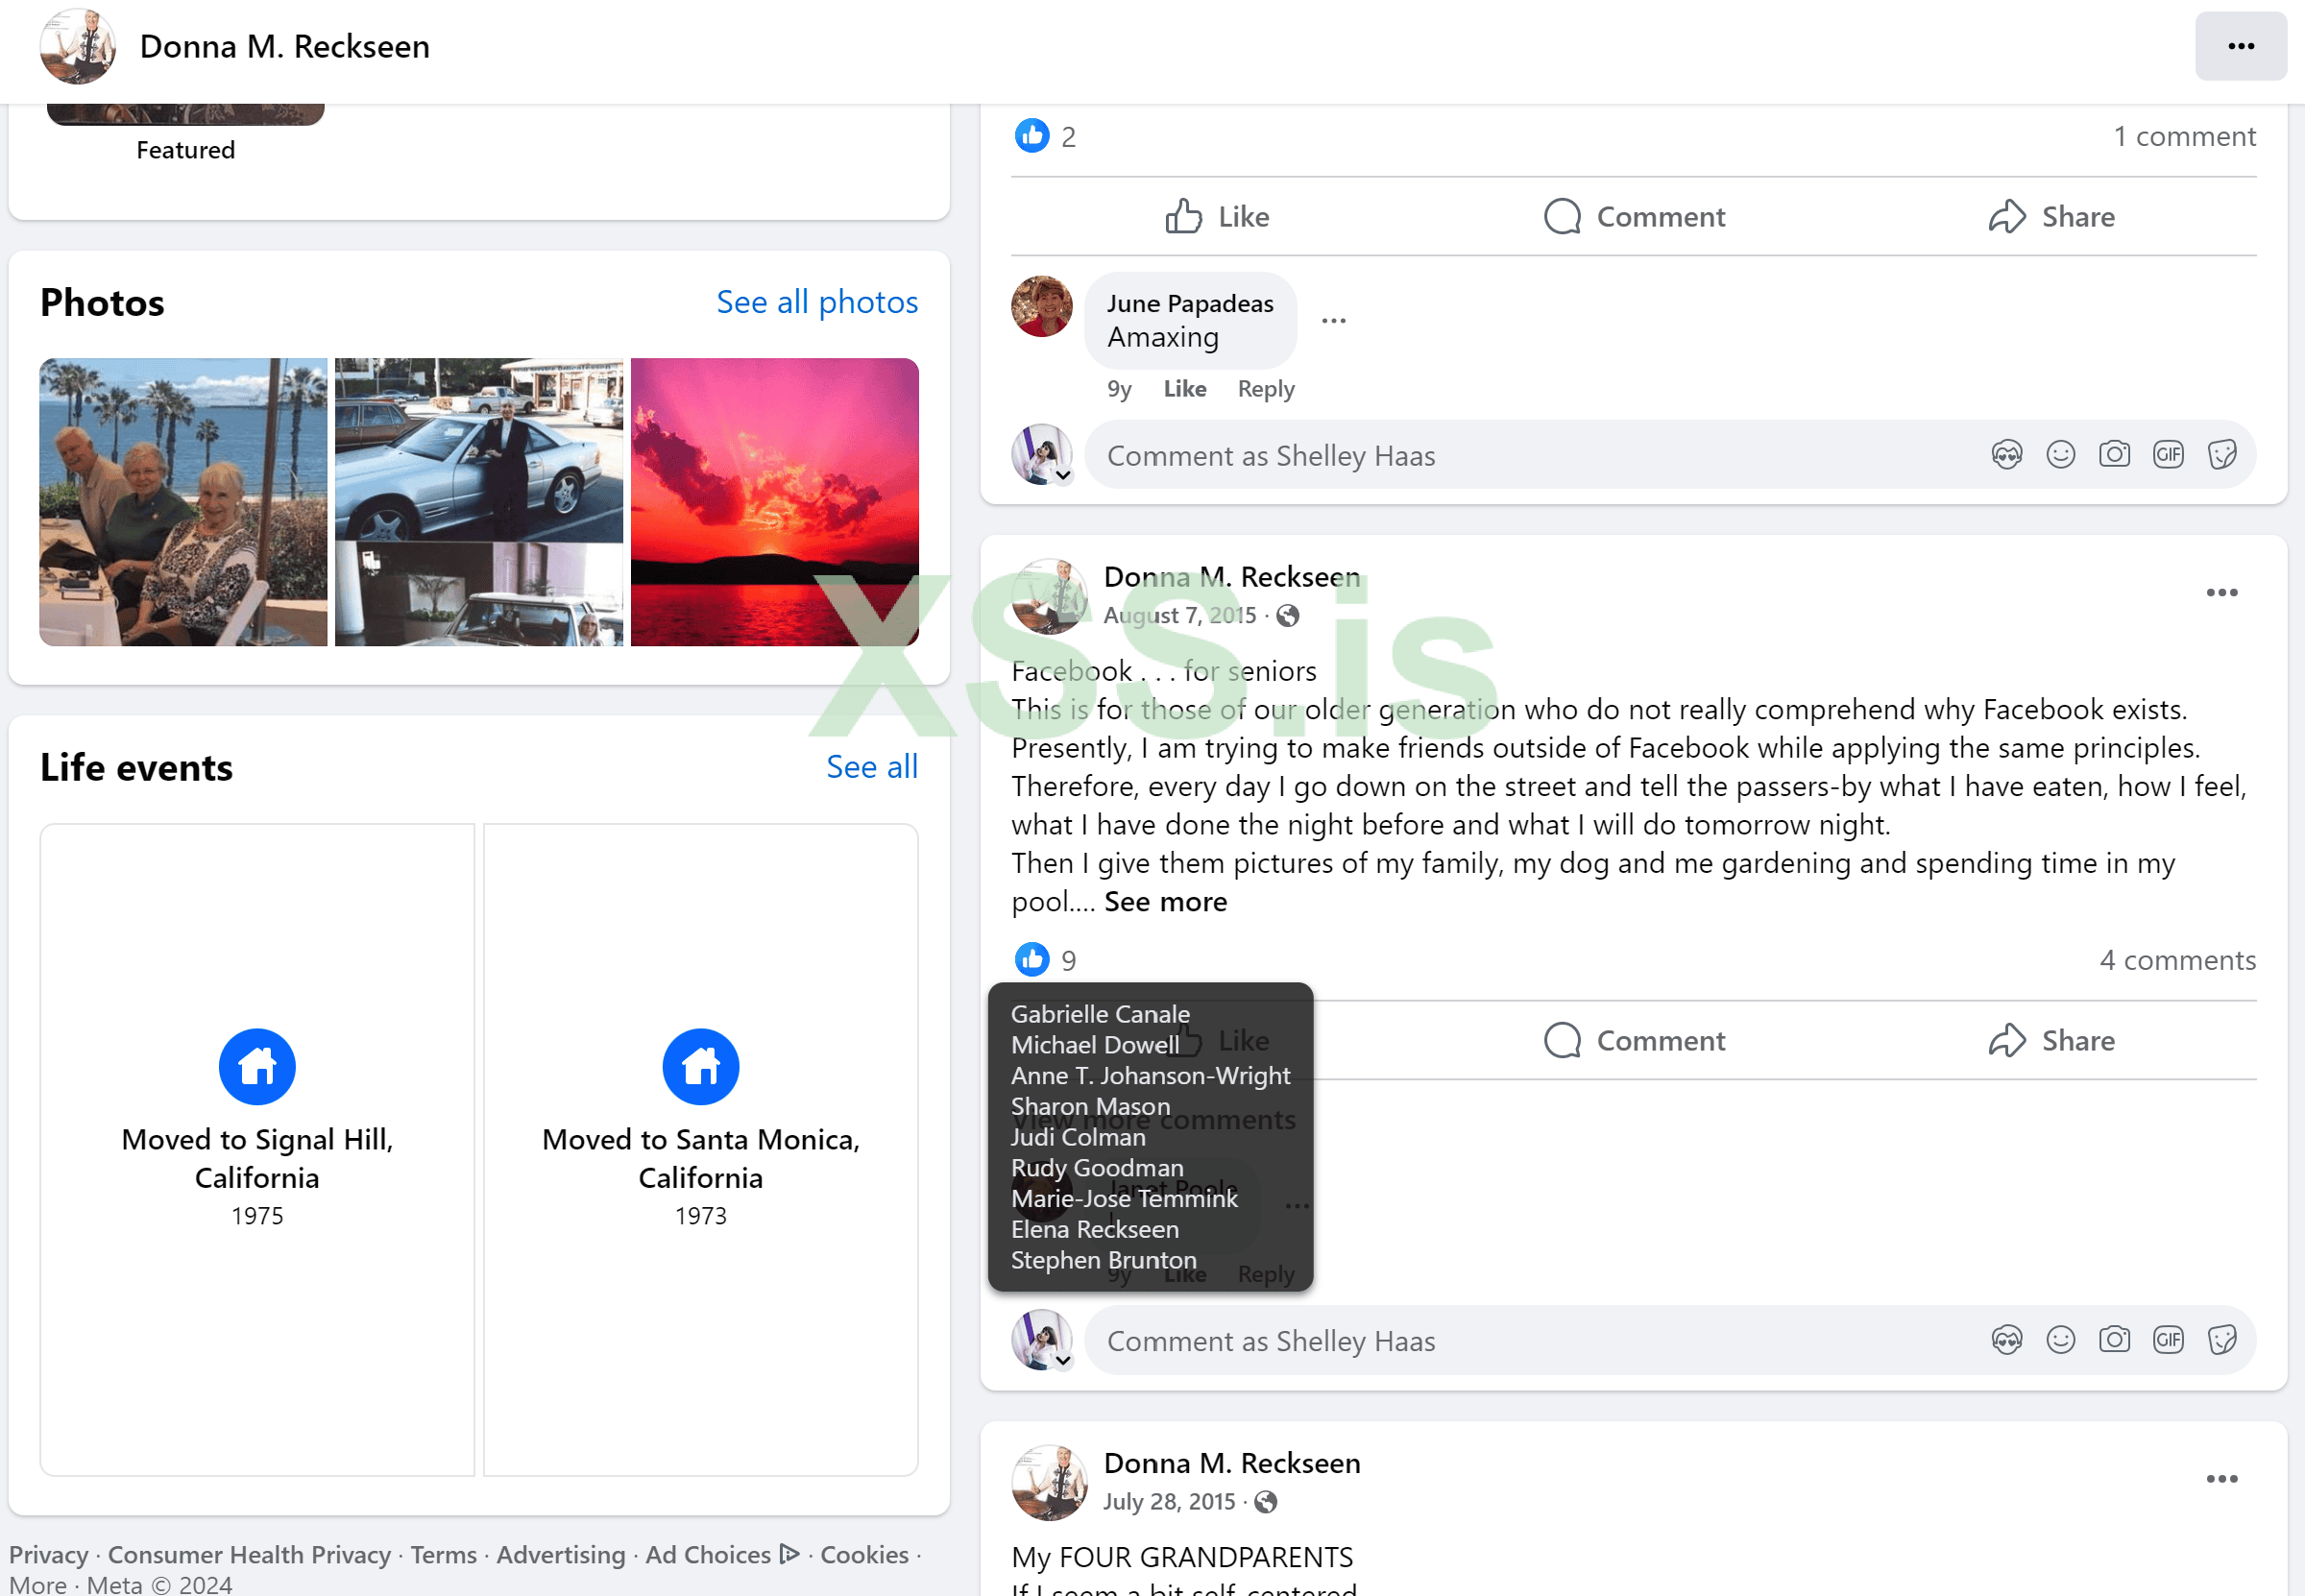This screenshot has width=2305, height=1596.
Task: Open options menu for August 7 post
Action: click(2221, 593)
